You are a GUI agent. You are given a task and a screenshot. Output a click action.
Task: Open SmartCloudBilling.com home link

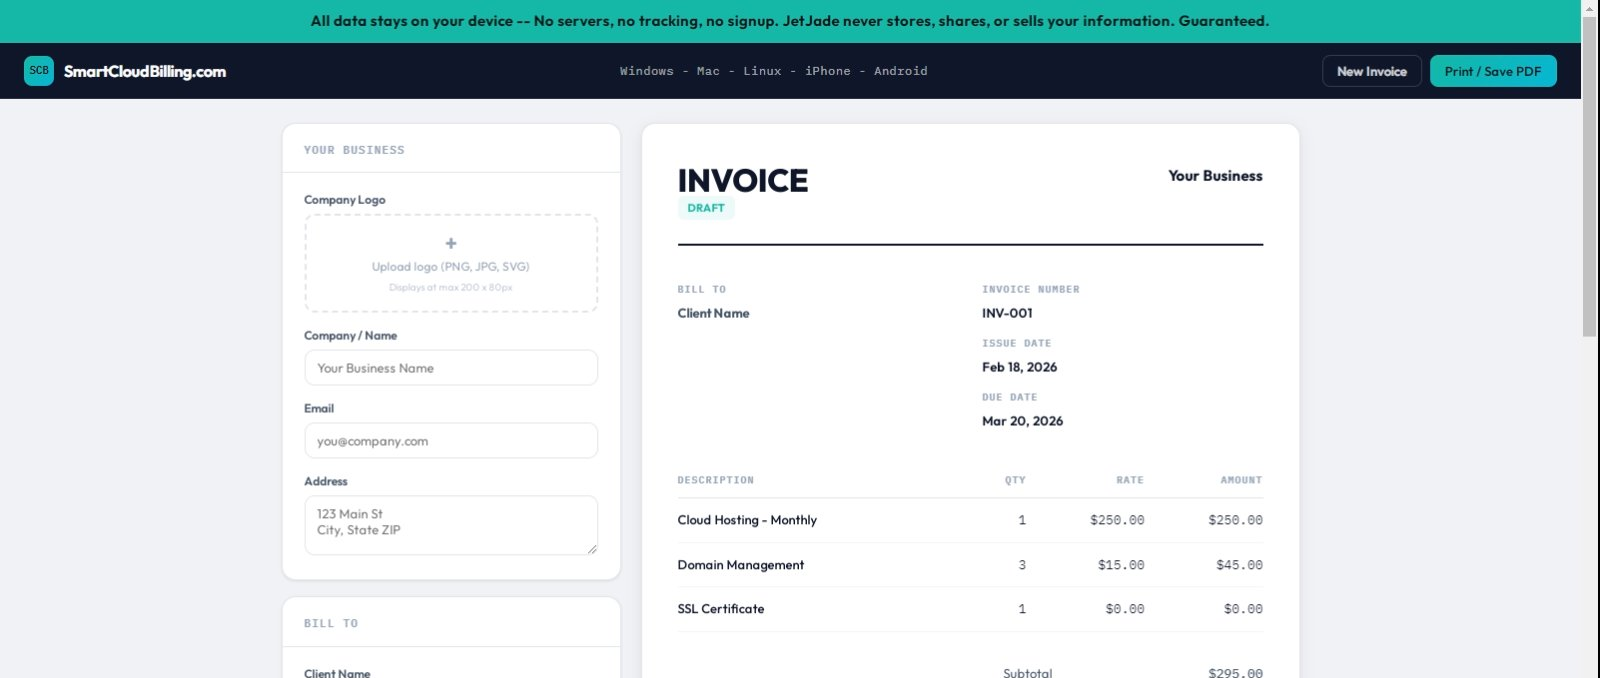click(145, 71)
